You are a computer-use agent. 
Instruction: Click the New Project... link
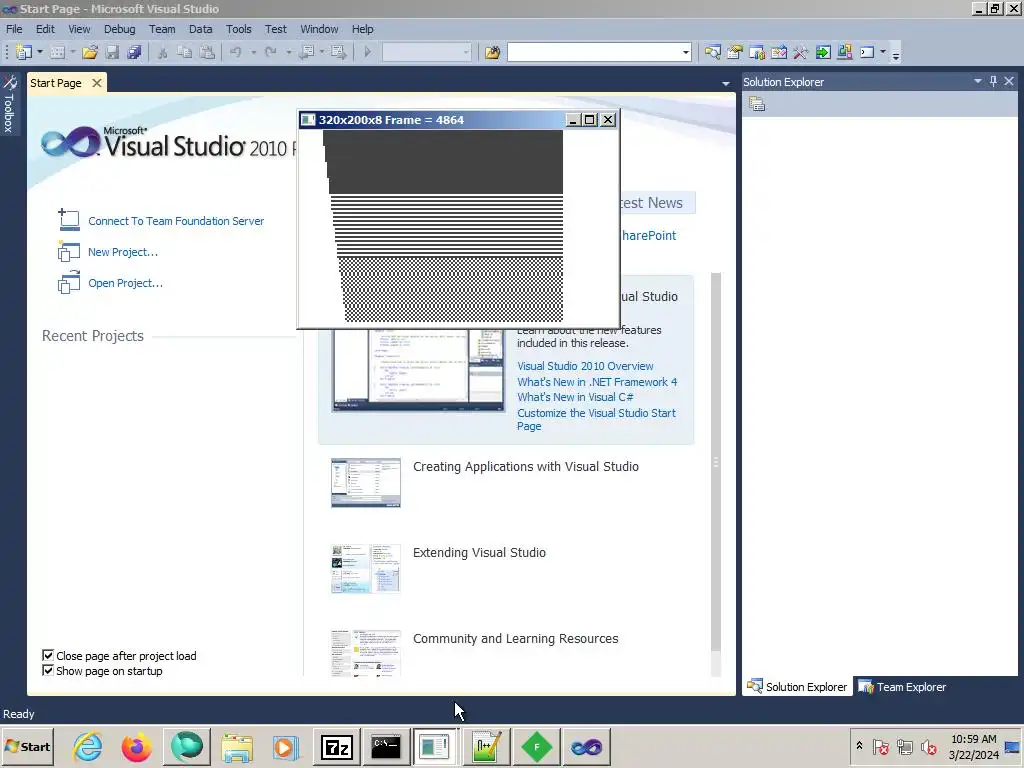point(123,251)
